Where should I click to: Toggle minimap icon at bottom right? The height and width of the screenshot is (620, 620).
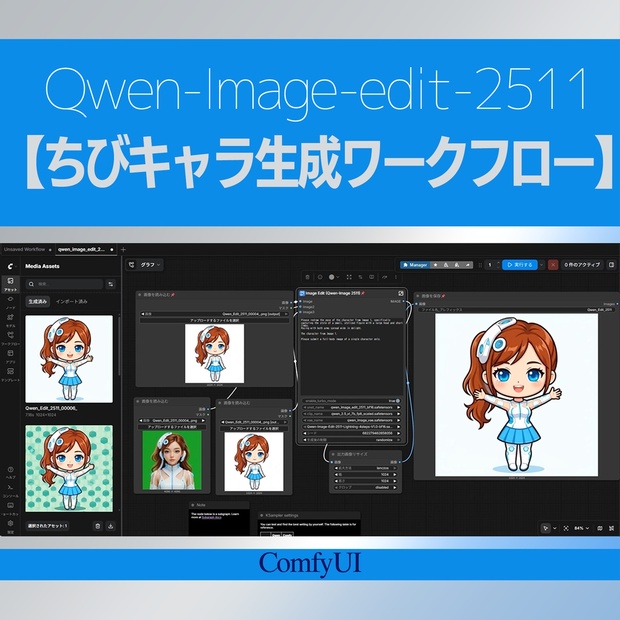coord(600,528)
